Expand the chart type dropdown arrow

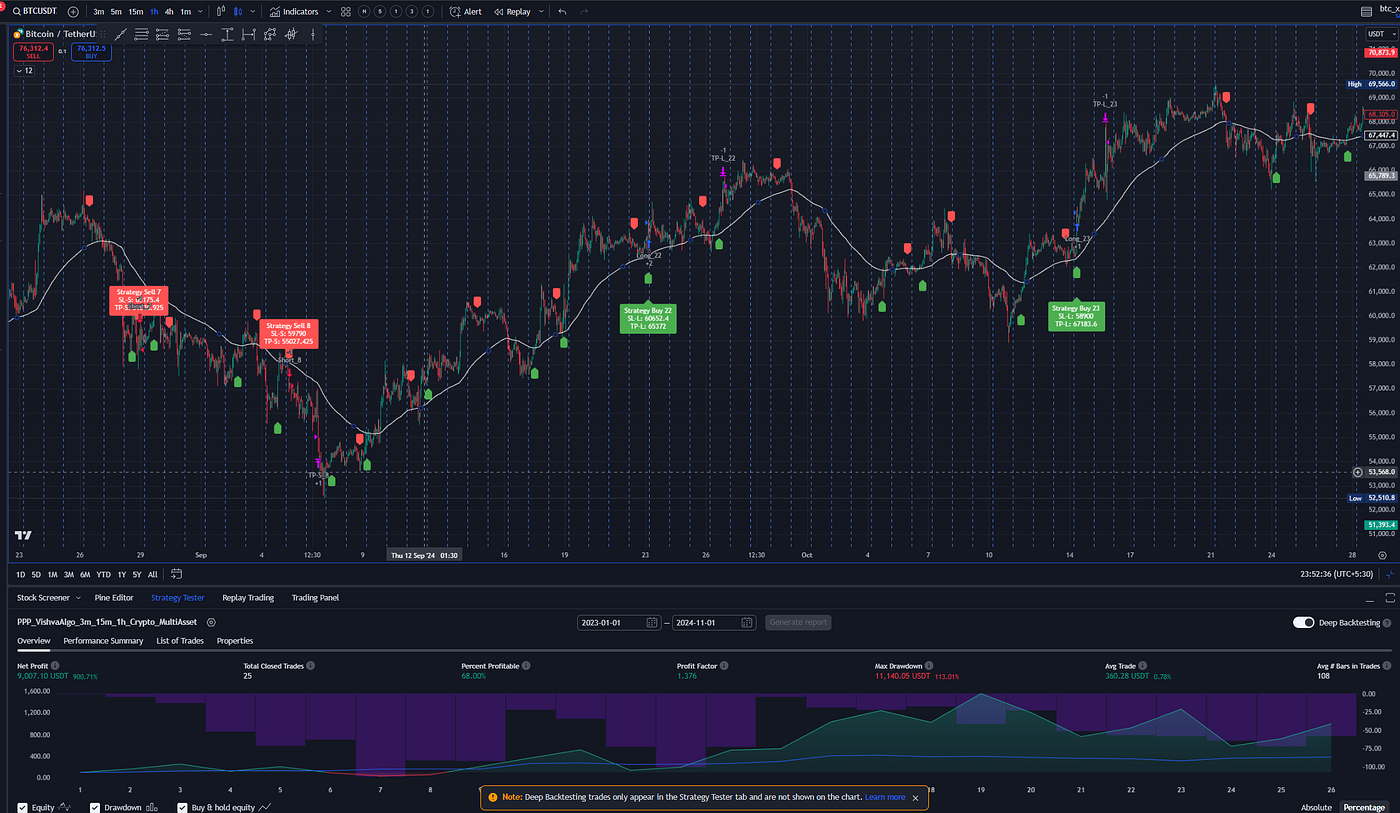(253, 11)
